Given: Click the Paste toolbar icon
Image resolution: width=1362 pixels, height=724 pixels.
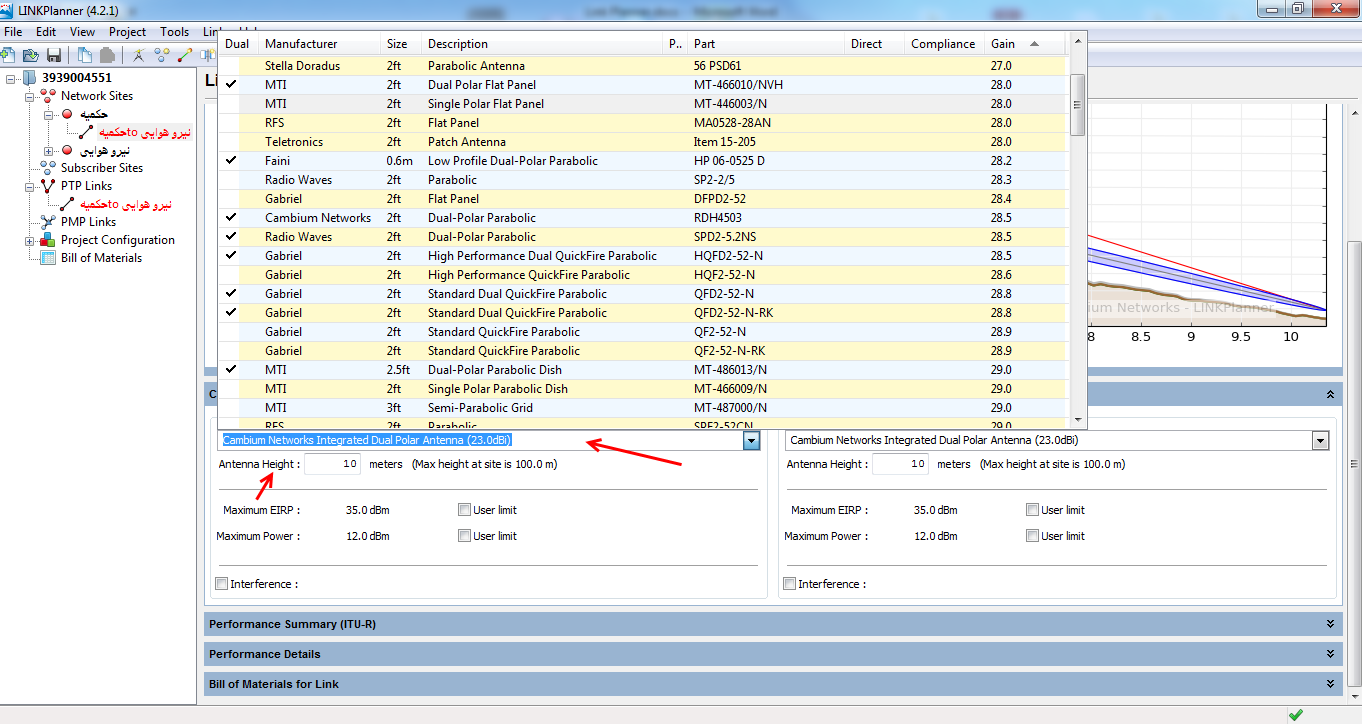Looking at the screenshot, I should [x=106, y=54].
